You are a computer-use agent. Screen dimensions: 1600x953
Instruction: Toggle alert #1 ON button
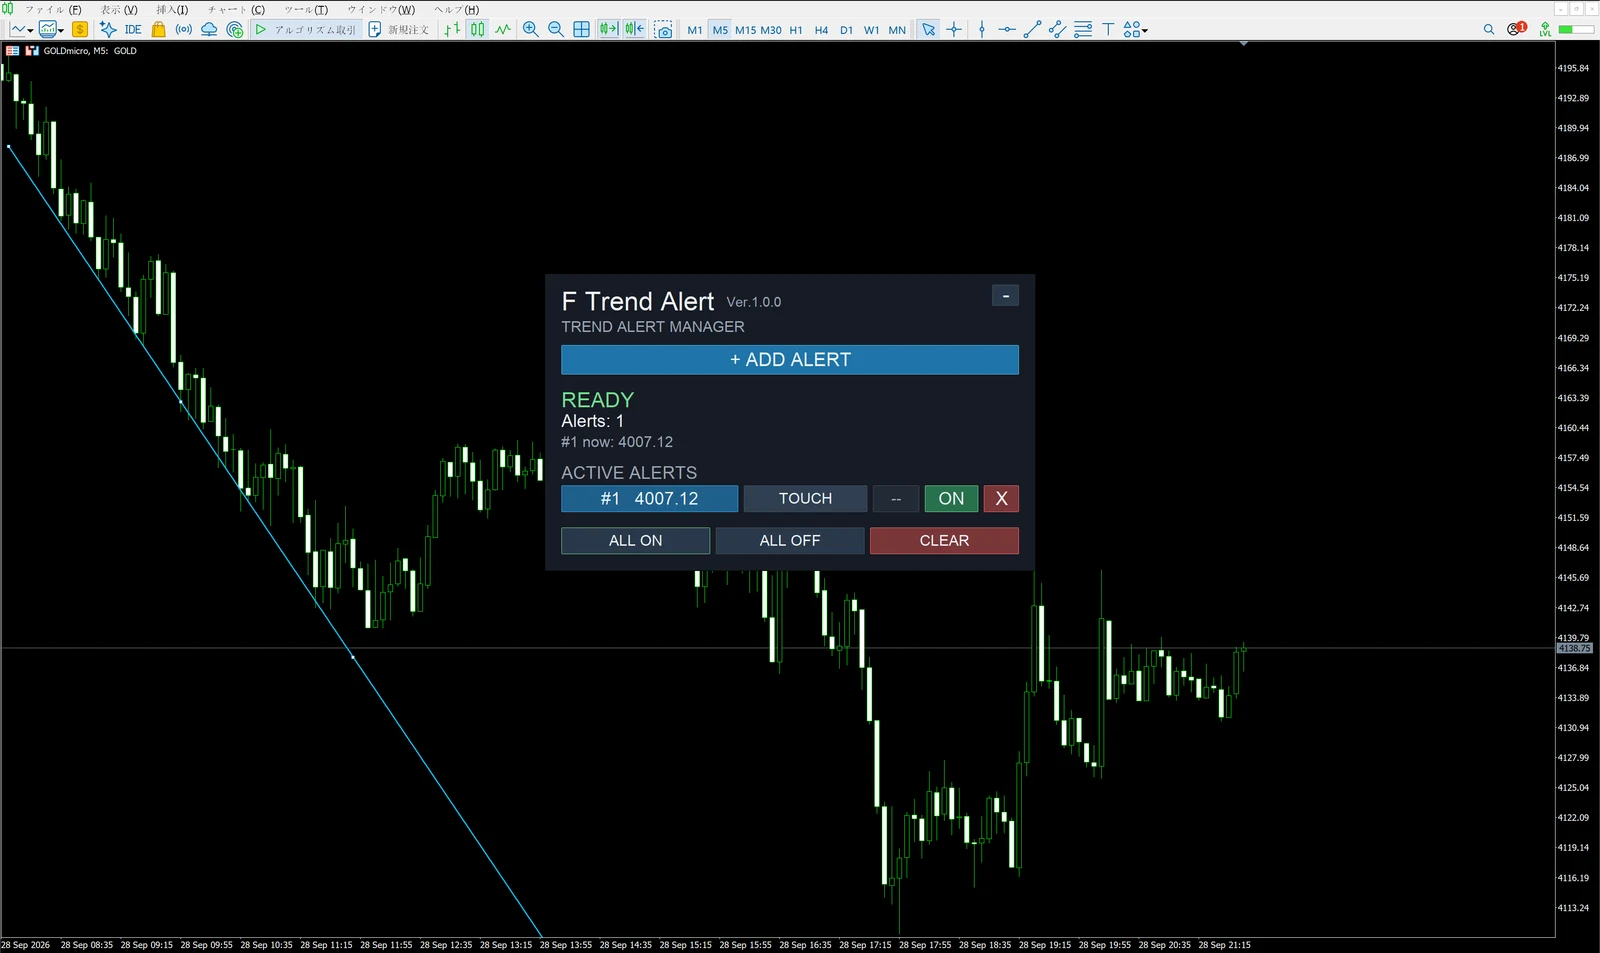tap(951, 498)
